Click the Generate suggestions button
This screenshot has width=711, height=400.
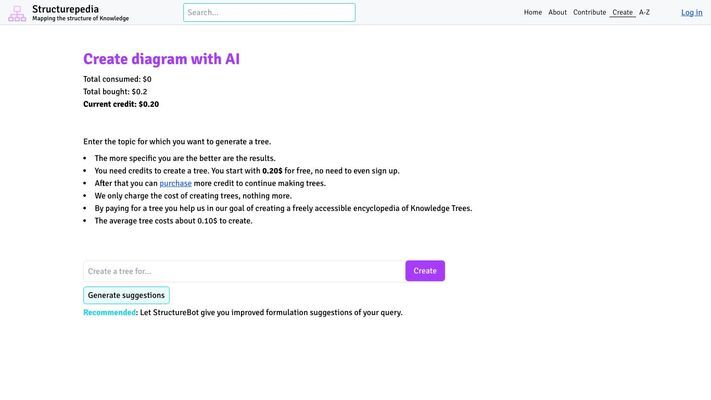pos(127,295)
